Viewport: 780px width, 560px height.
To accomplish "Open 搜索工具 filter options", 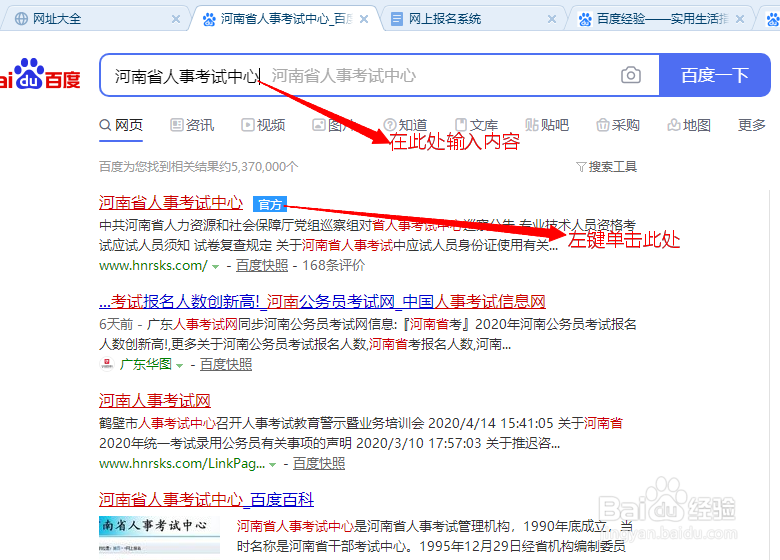I will click(606, 167).
